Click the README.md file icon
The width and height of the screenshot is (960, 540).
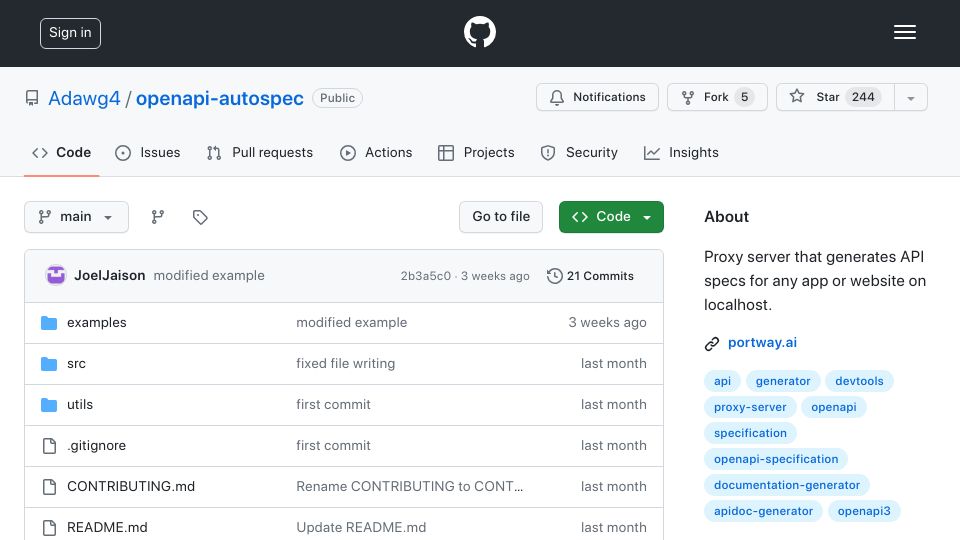50,528
